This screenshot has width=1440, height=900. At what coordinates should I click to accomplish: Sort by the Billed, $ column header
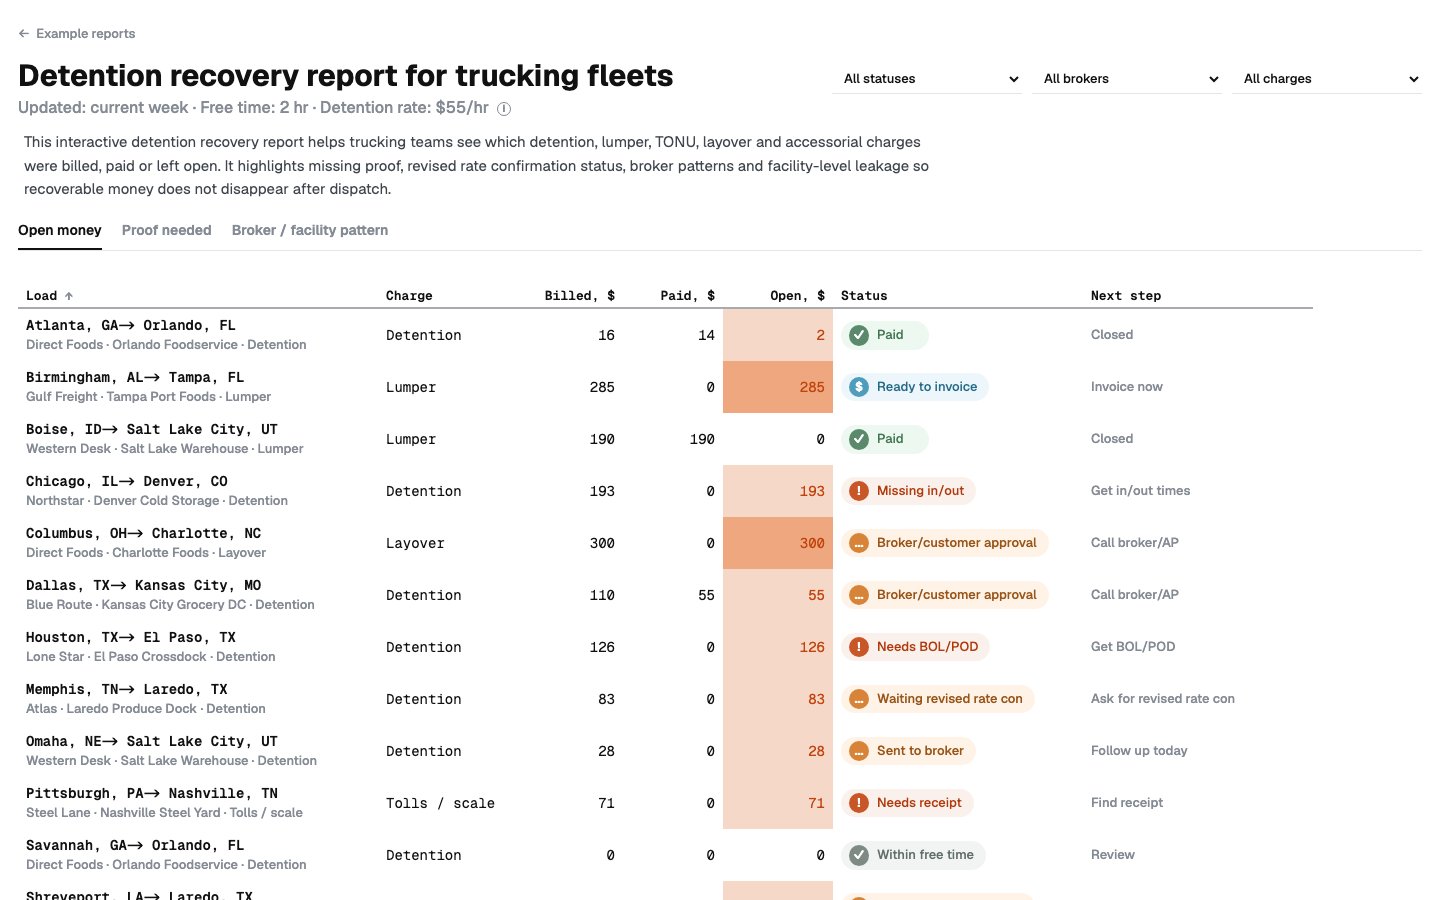[x=580, y=296]
